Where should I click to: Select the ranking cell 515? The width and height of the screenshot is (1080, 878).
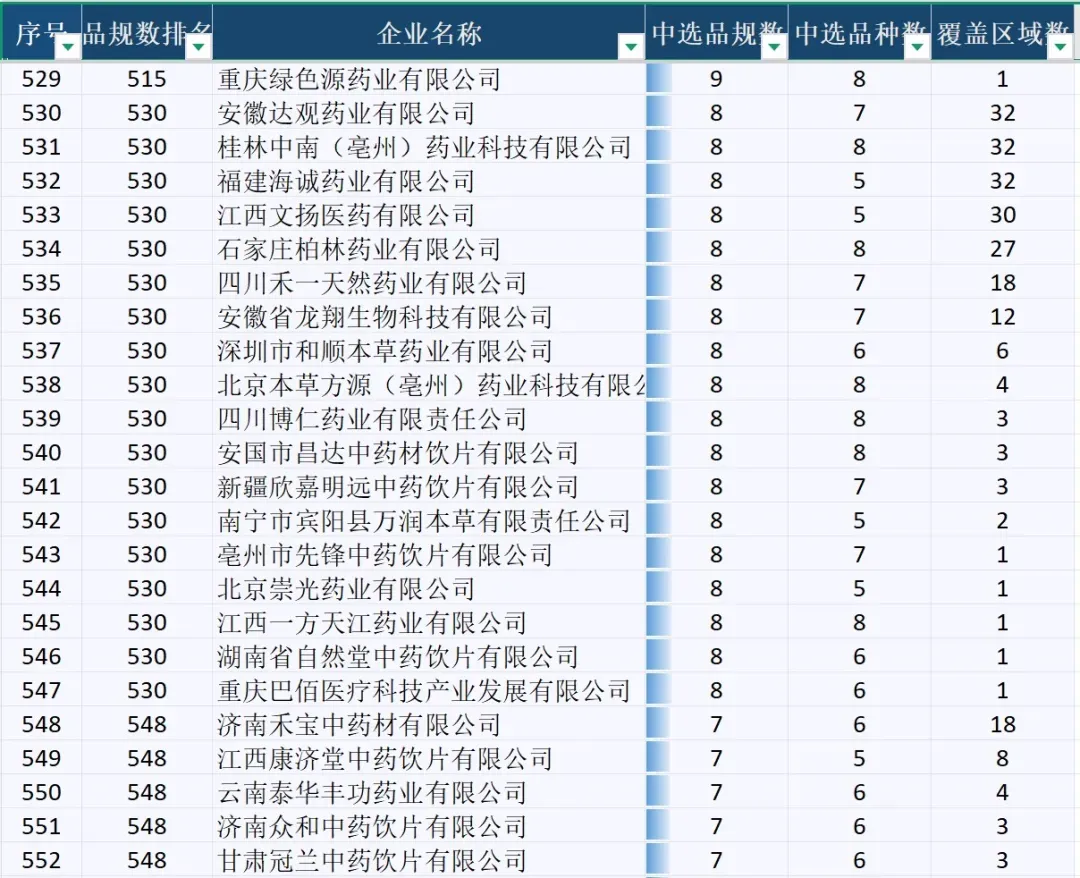[147, 79]
